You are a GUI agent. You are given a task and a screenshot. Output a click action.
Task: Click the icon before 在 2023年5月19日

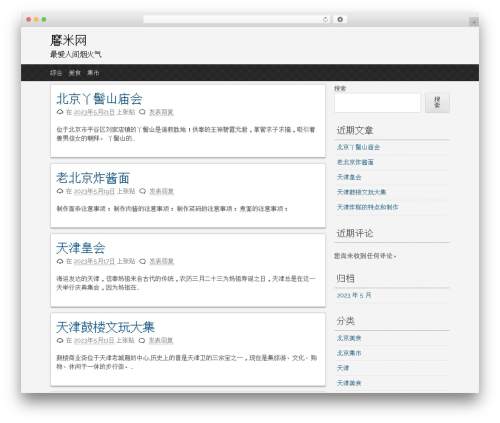(60, 191)
